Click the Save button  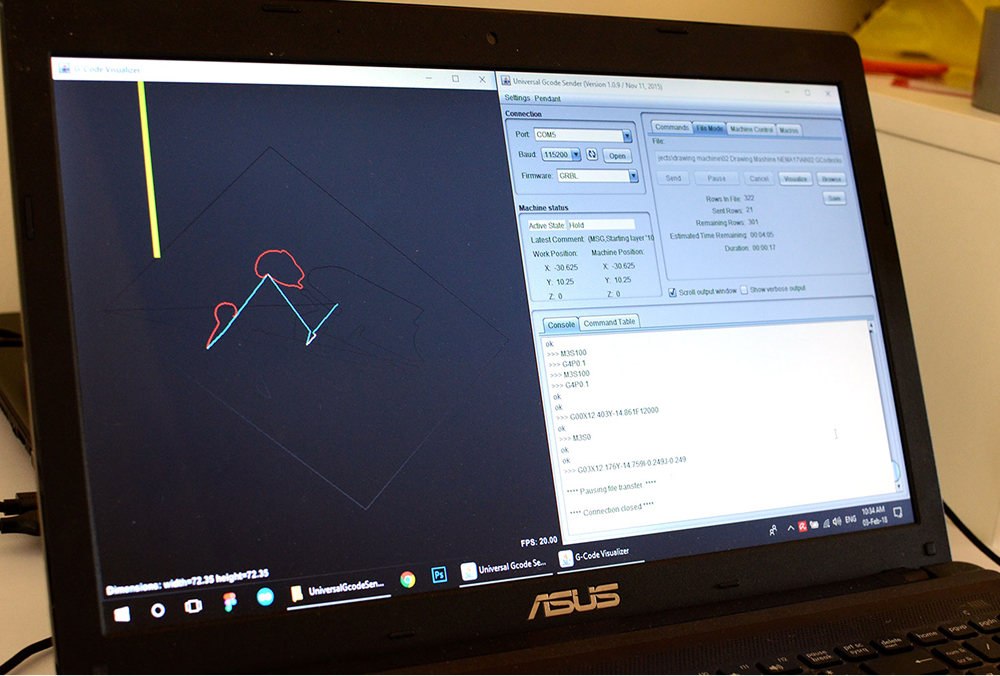coord(834,198)
